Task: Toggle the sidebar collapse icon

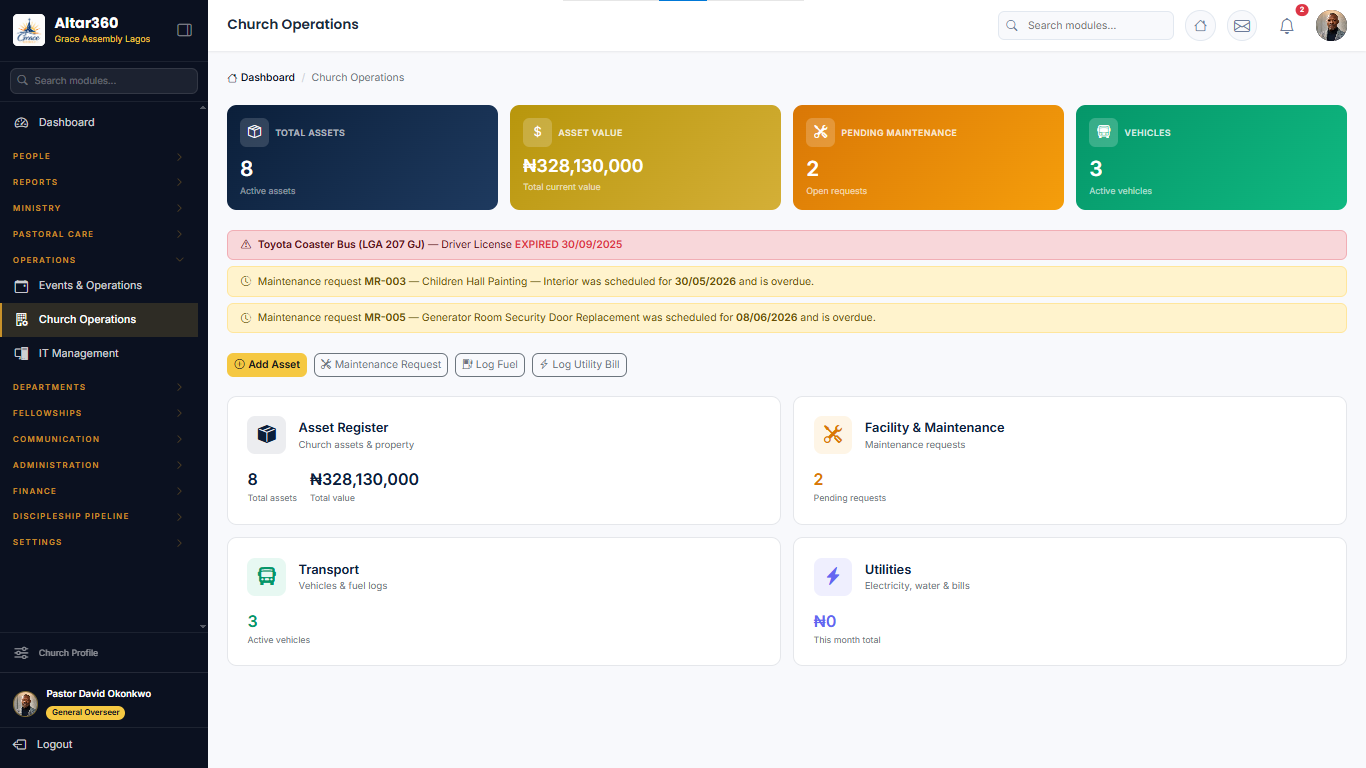Action: click(x=184, y=30)
